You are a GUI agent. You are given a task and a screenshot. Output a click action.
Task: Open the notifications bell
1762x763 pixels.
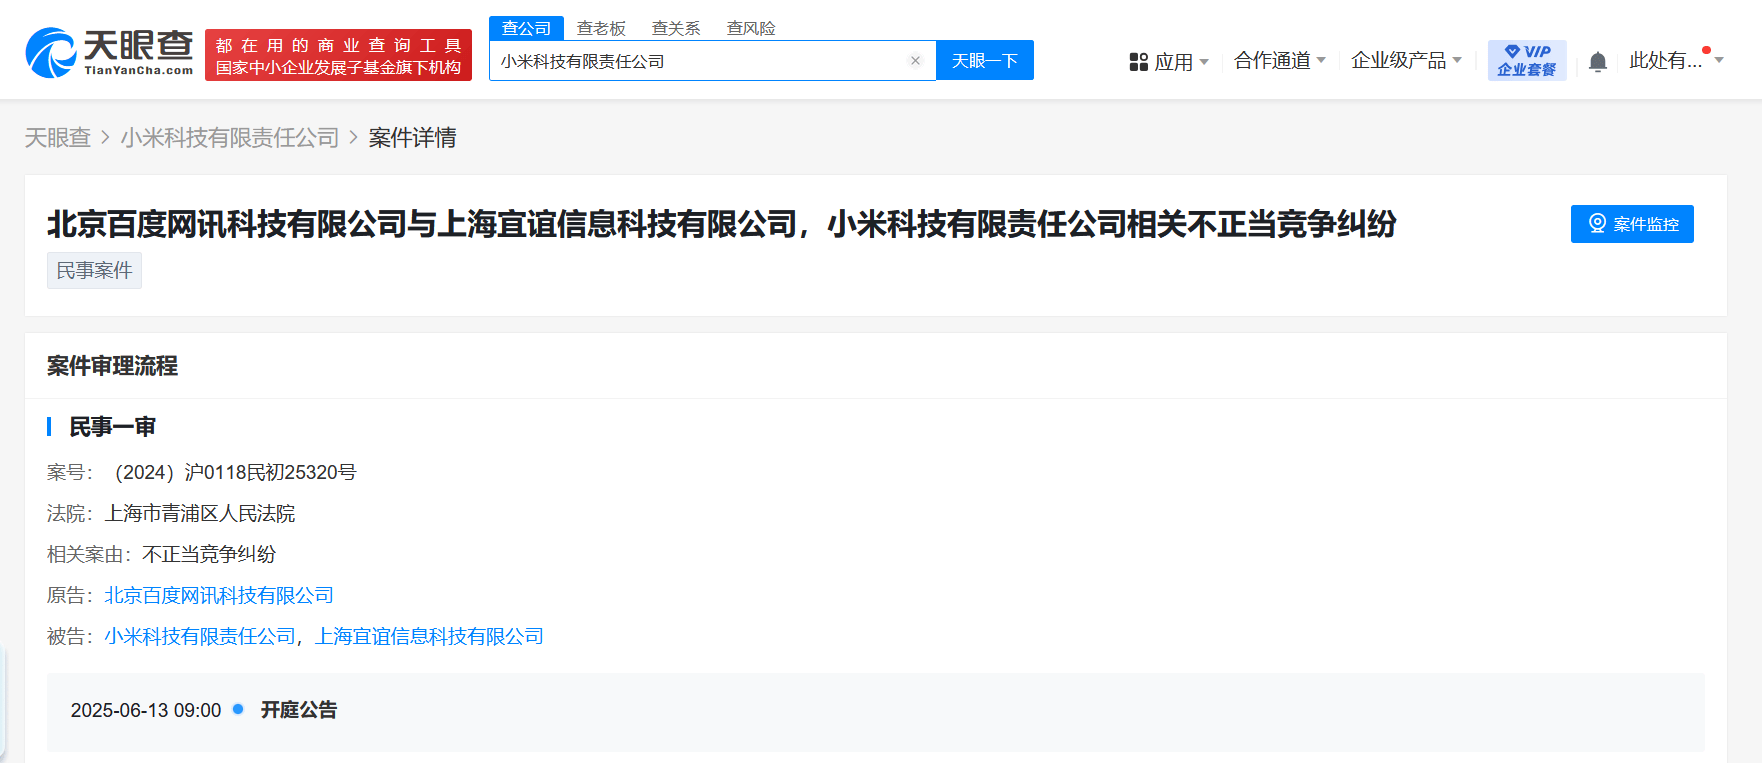[x=1598, y=62]
